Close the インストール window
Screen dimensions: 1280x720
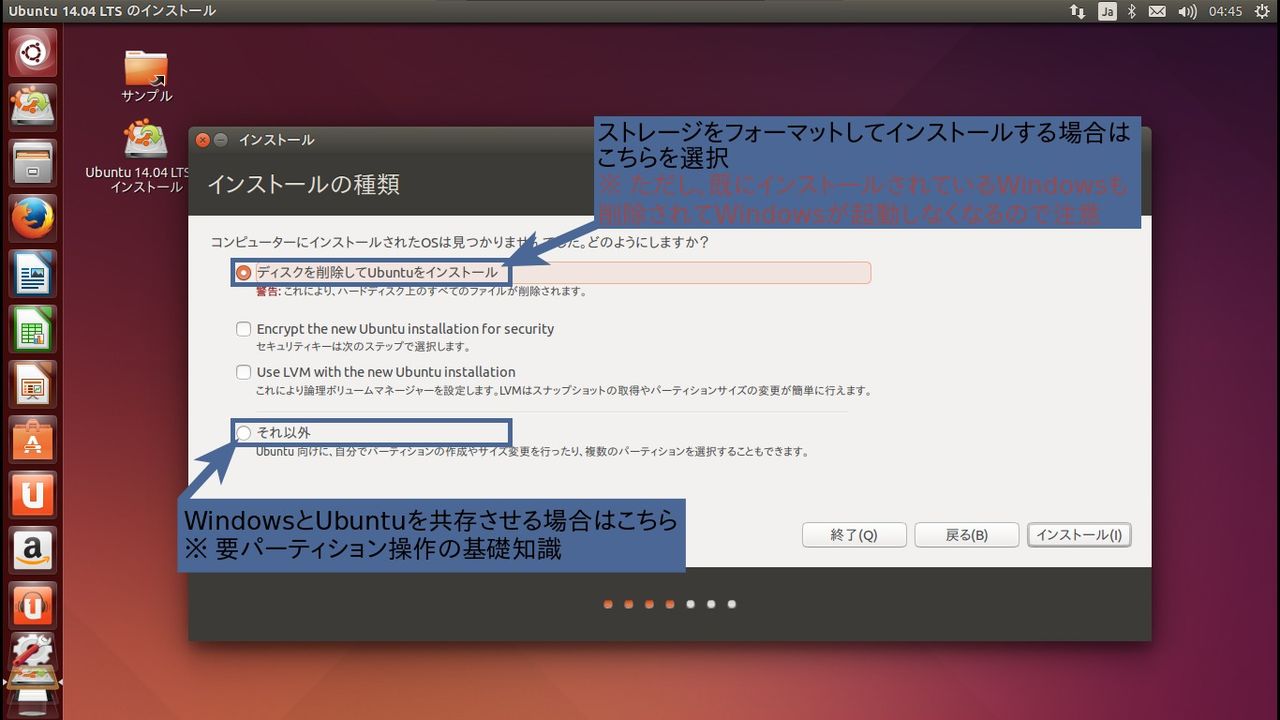point(202,140)
